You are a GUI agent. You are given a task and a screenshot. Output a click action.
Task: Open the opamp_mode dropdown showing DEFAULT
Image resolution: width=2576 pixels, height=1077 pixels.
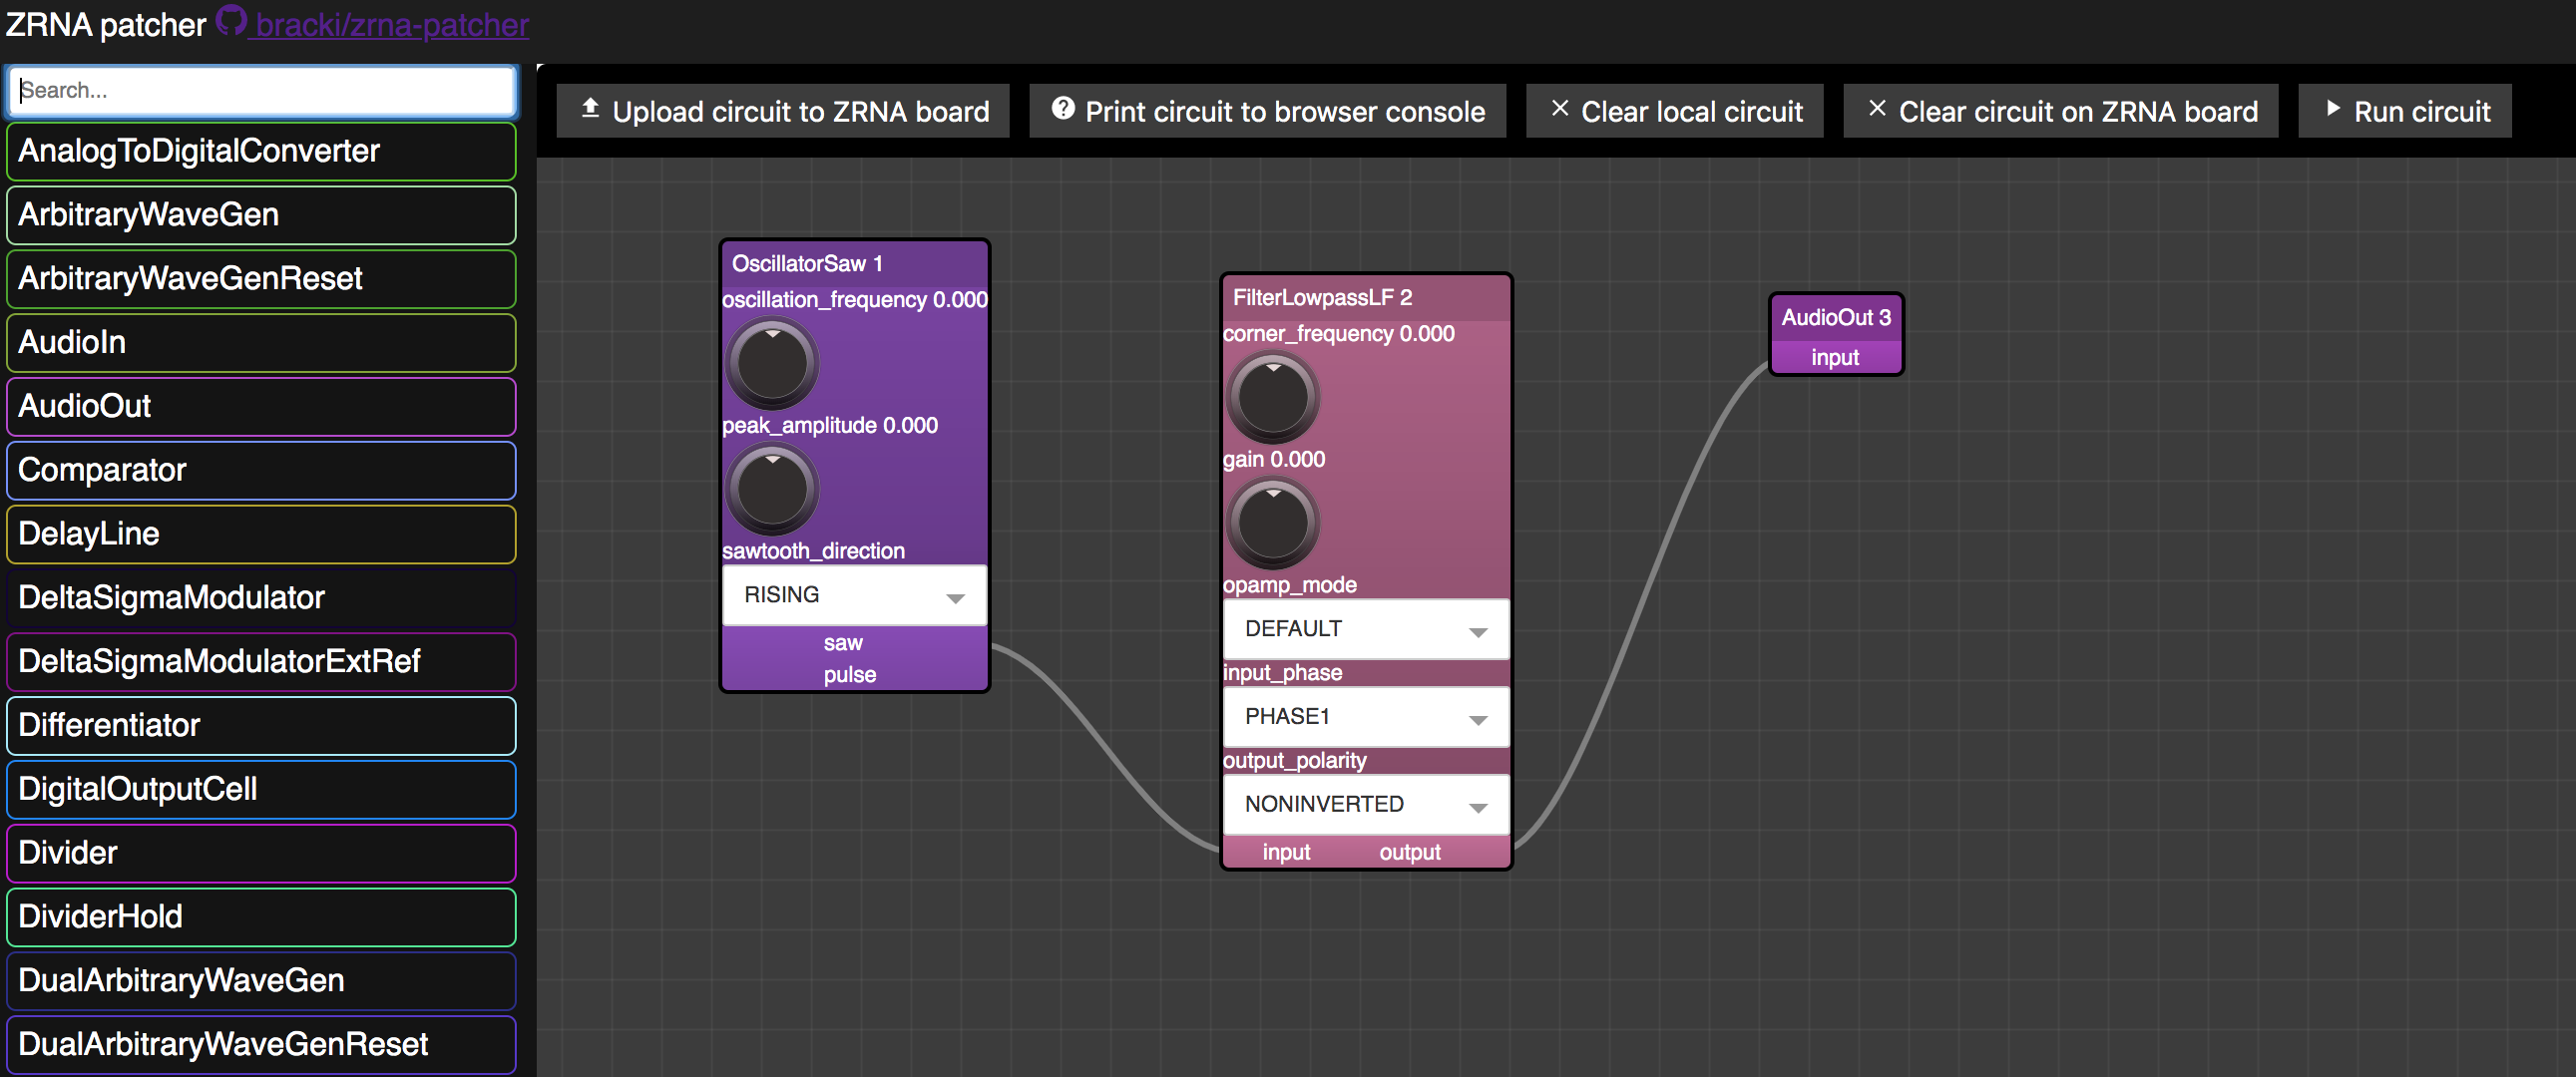(1365, 629)
